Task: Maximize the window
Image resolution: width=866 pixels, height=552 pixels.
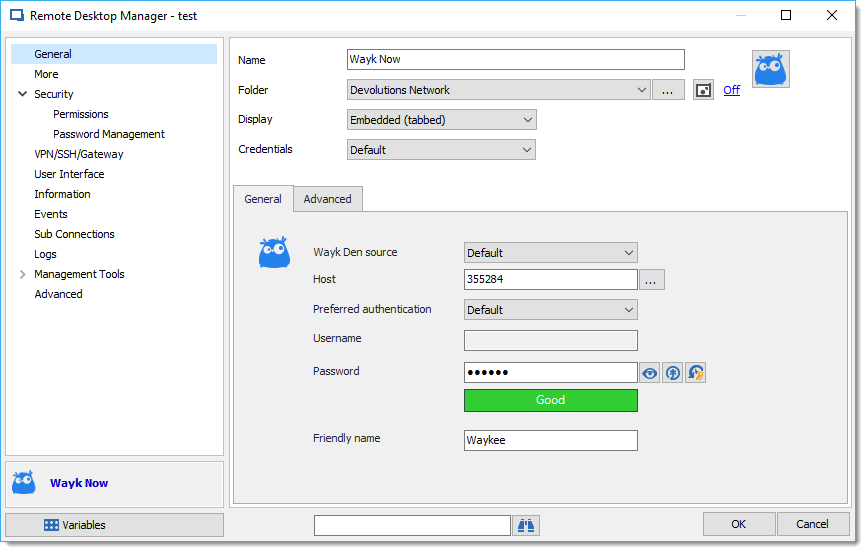Action: click(x=786, y=15)
